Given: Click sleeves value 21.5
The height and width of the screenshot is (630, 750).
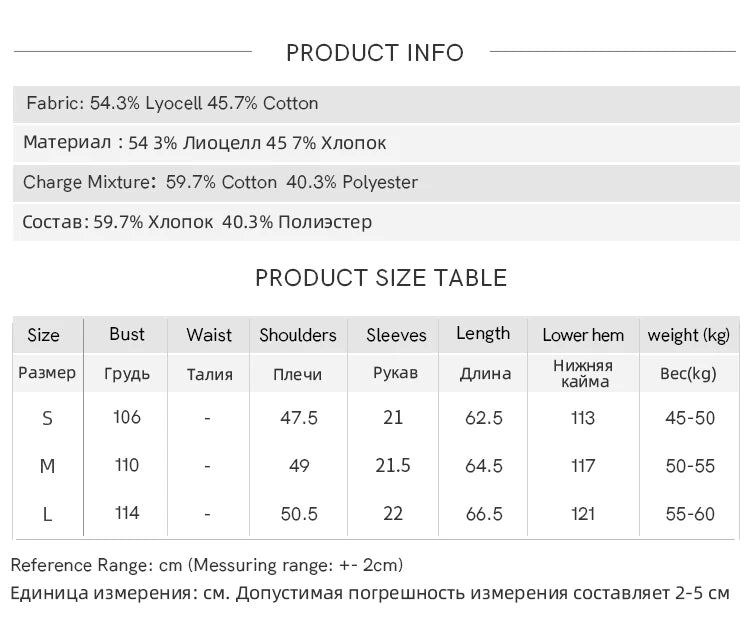Looking at the screenshot, I should tap(393, 465).
